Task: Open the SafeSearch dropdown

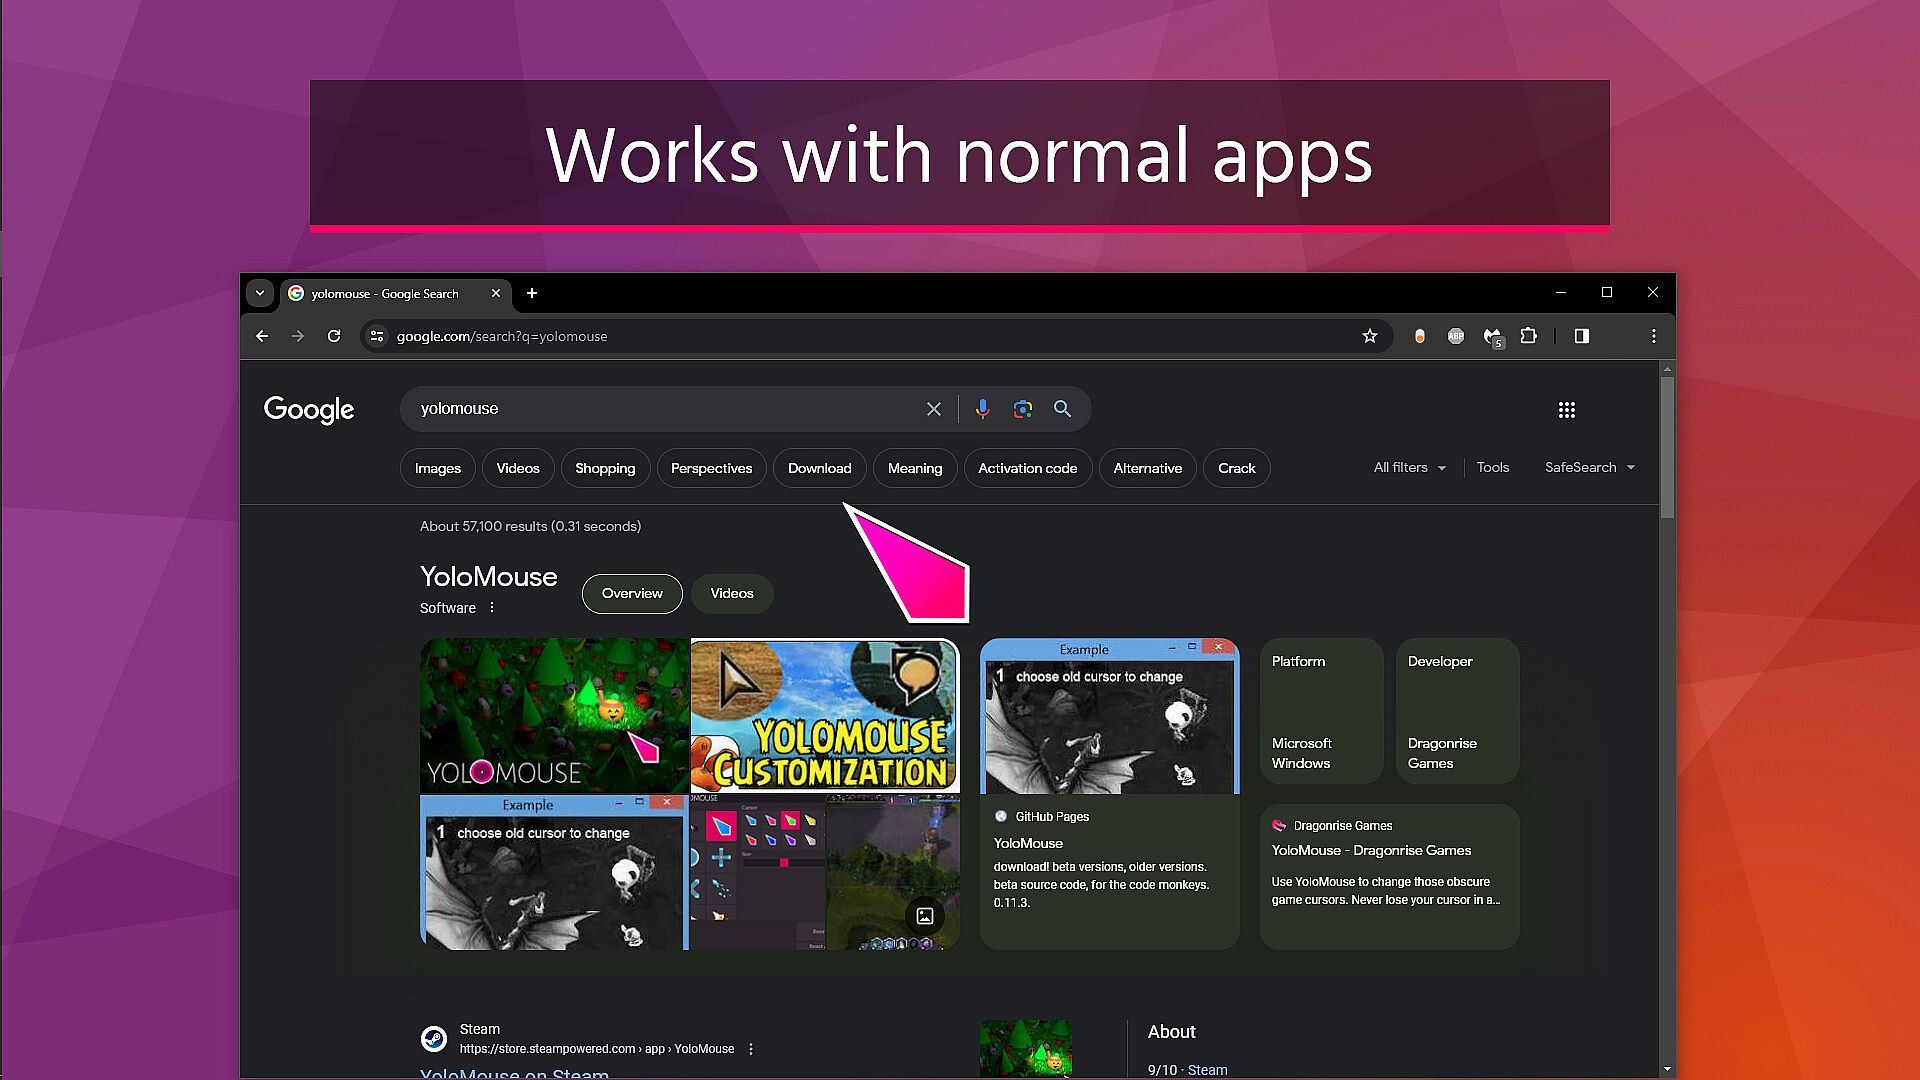Action: 1589,467
